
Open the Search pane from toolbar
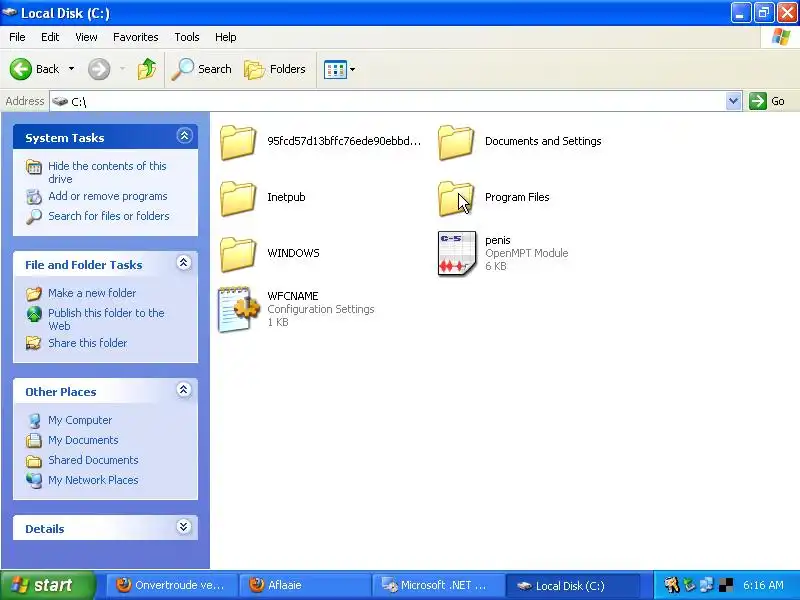point(202,69)
